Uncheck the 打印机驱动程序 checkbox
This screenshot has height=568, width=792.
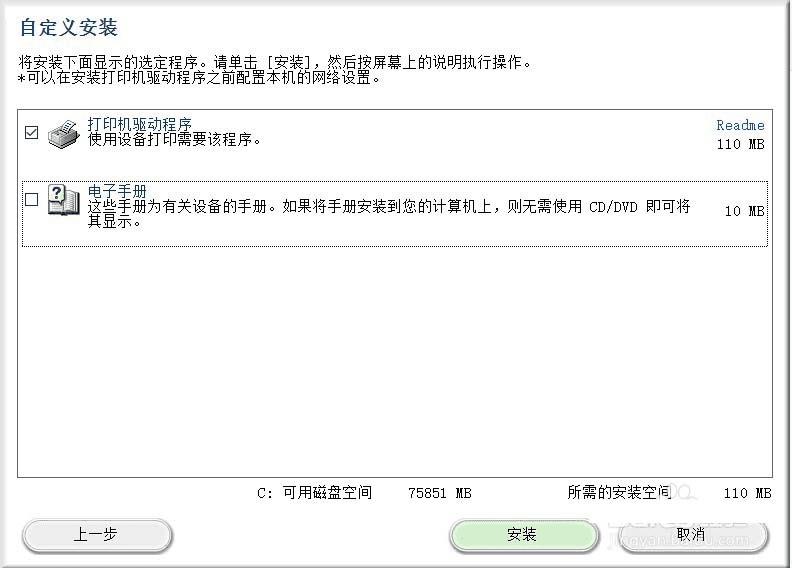pos(31,133)
